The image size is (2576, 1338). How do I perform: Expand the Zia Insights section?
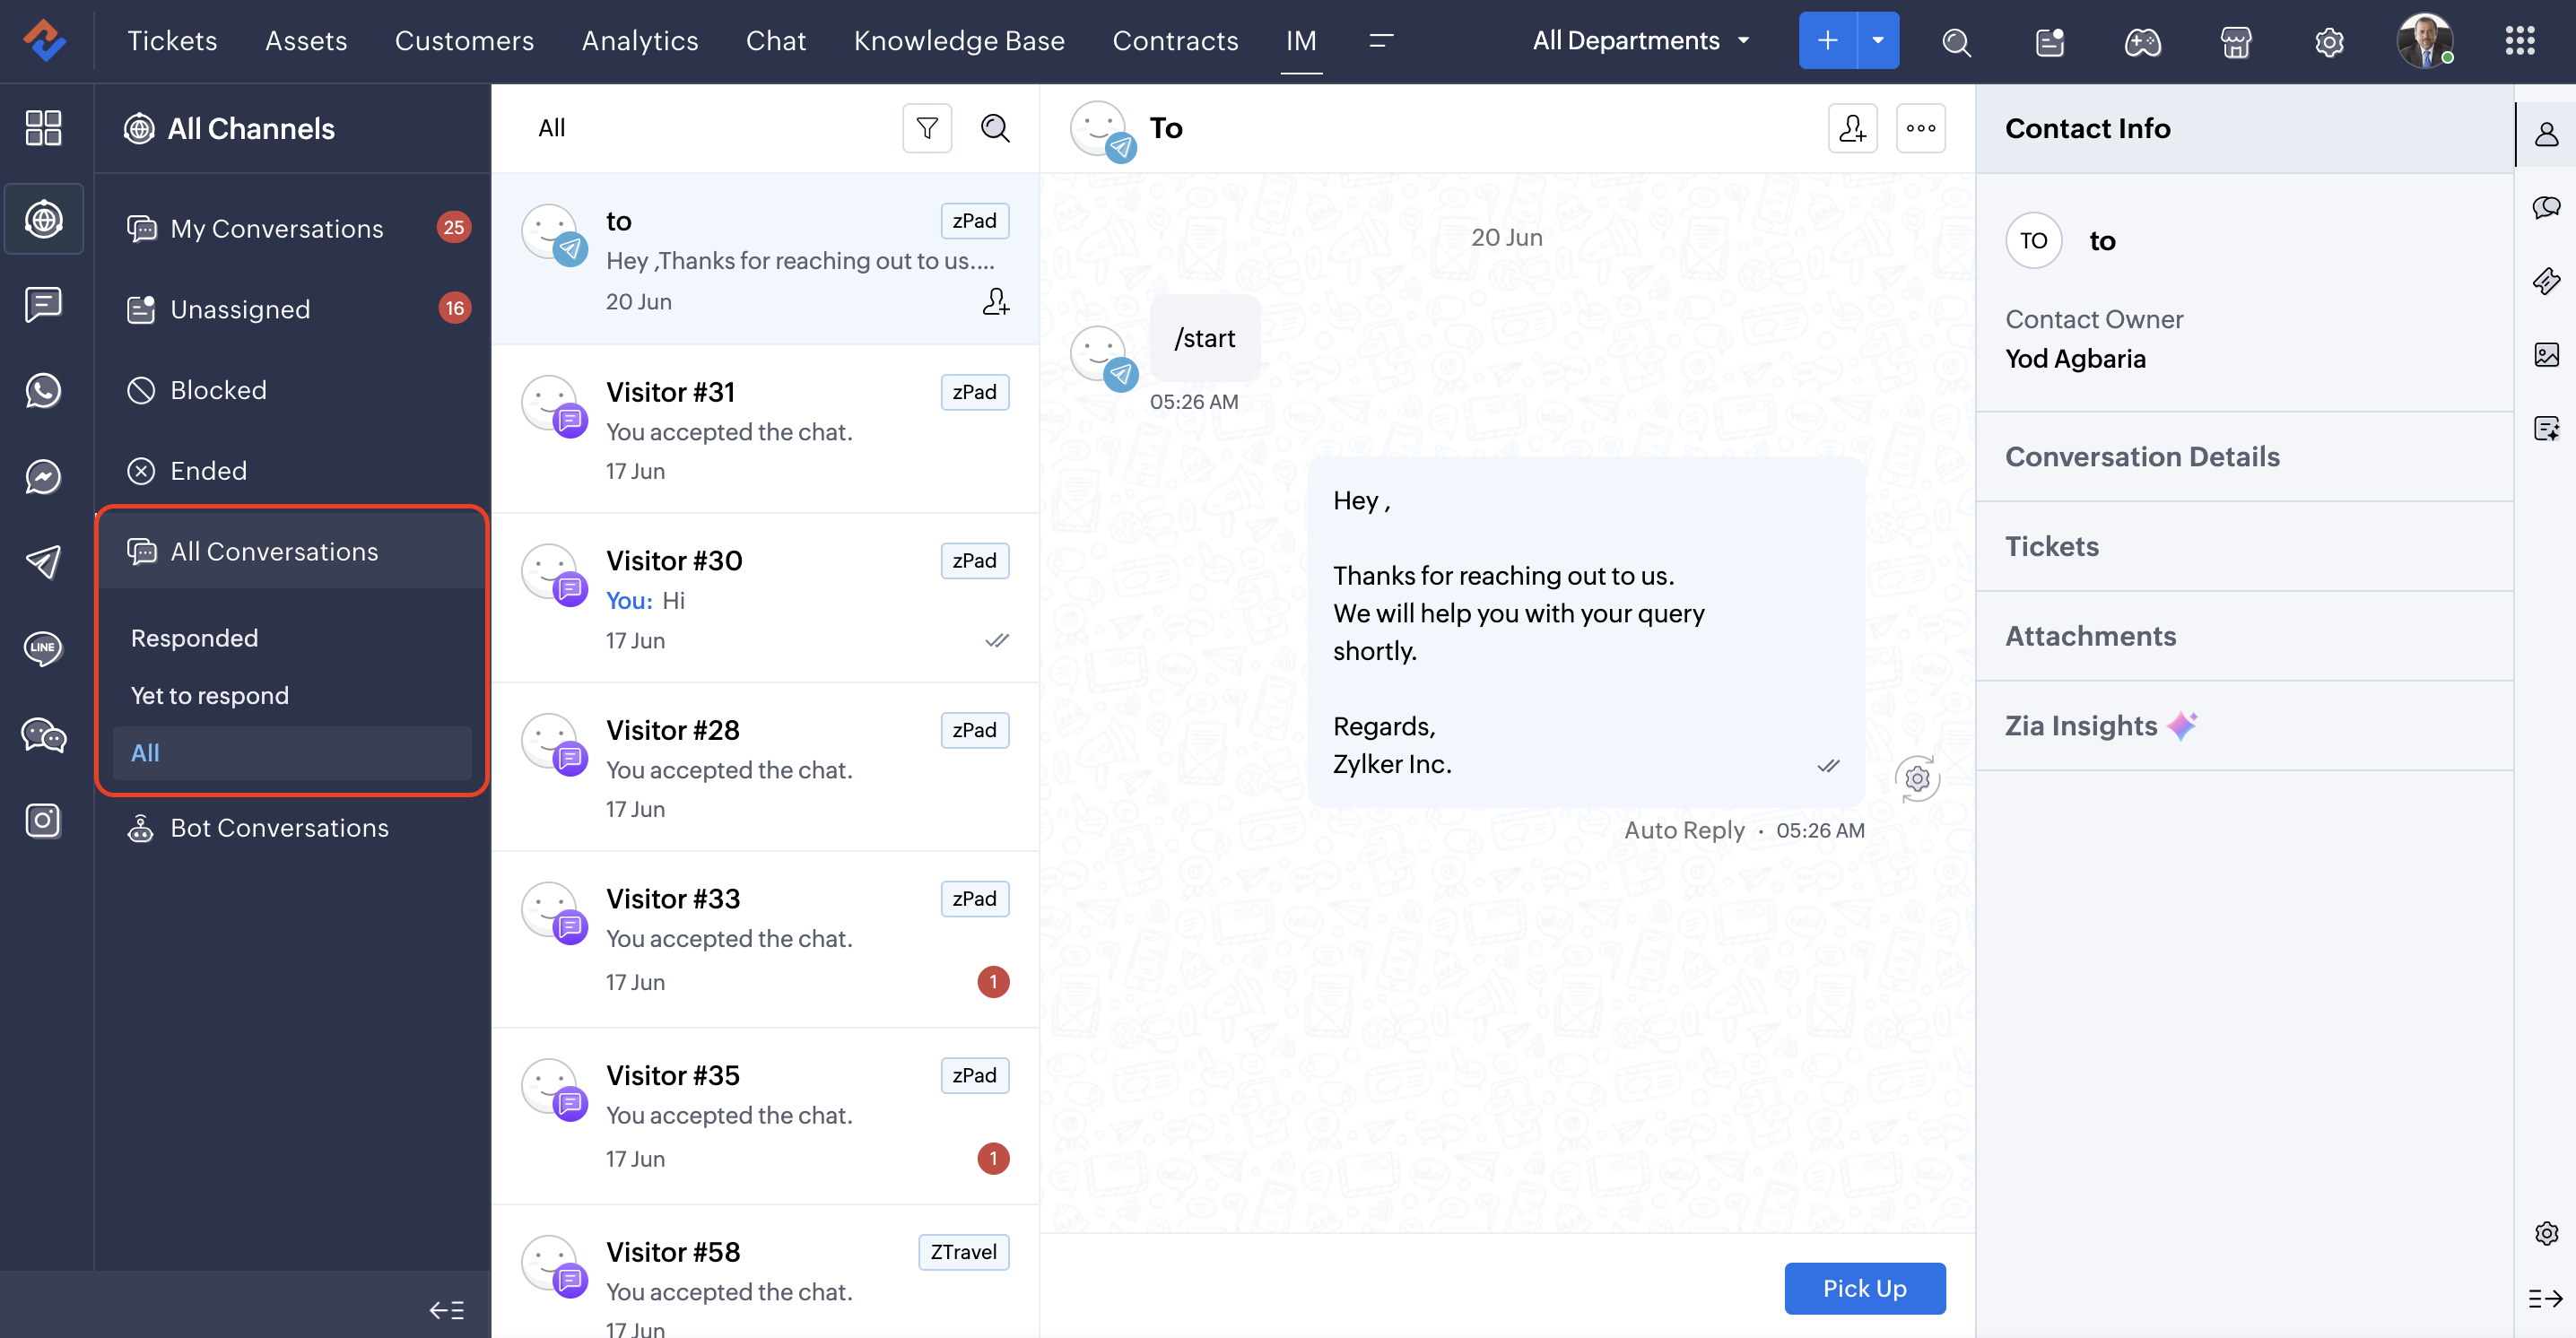[2245, 726]
